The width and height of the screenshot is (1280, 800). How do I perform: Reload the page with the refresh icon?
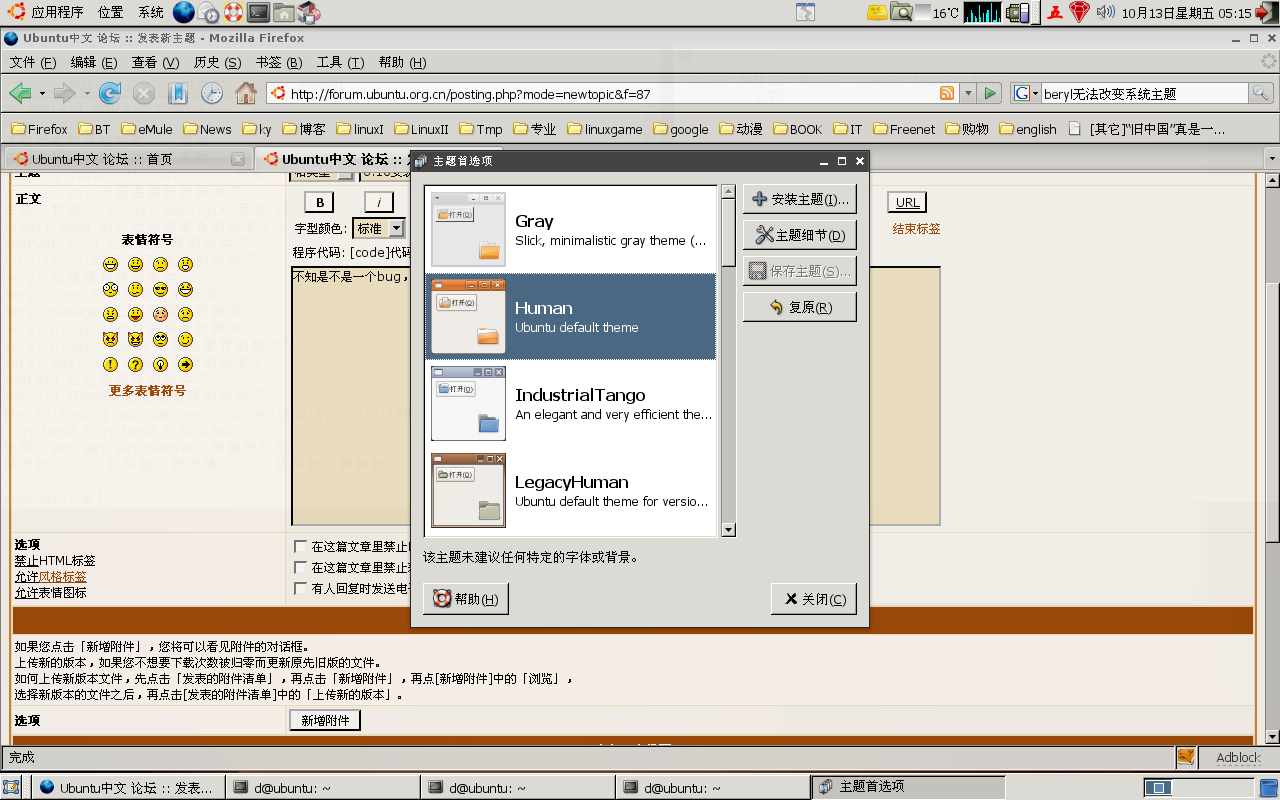[x=110, y=93]
